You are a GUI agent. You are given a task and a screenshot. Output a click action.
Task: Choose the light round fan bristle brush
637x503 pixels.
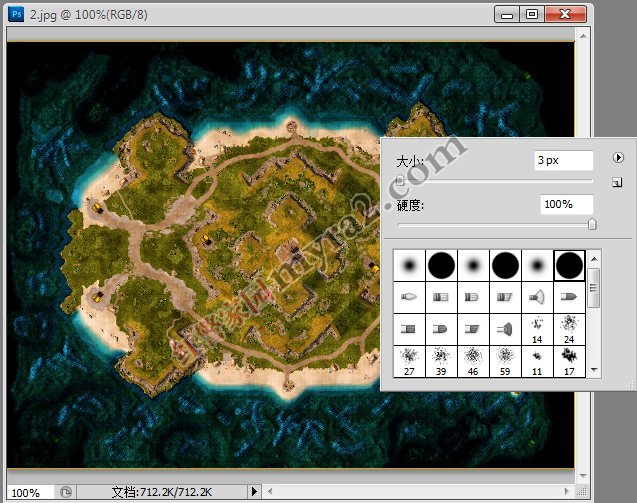(x=537, y=297)
